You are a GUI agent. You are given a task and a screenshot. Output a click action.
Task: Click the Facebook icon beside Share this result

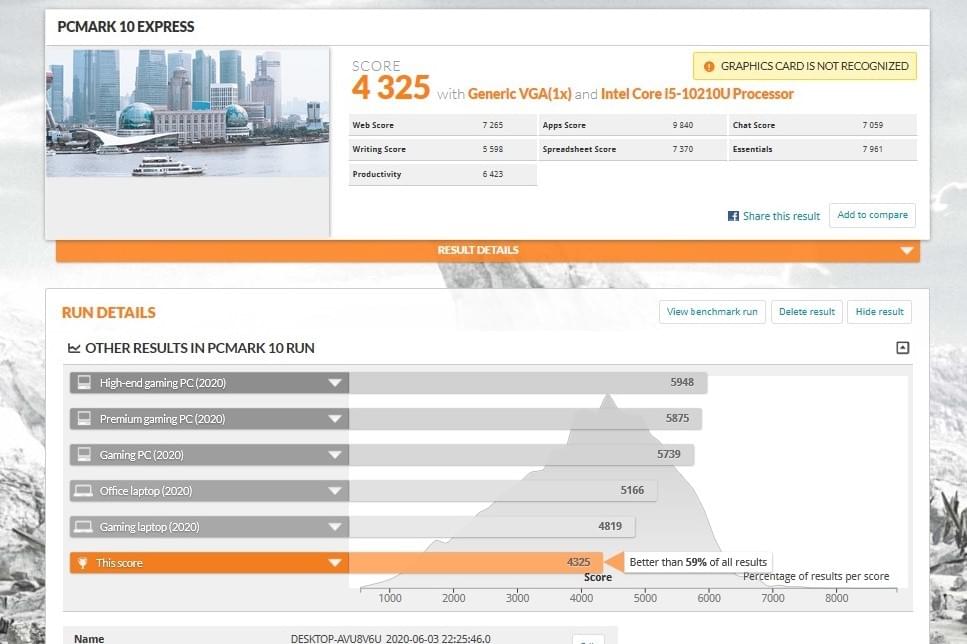pyautogui.click(x=733, y=216)
